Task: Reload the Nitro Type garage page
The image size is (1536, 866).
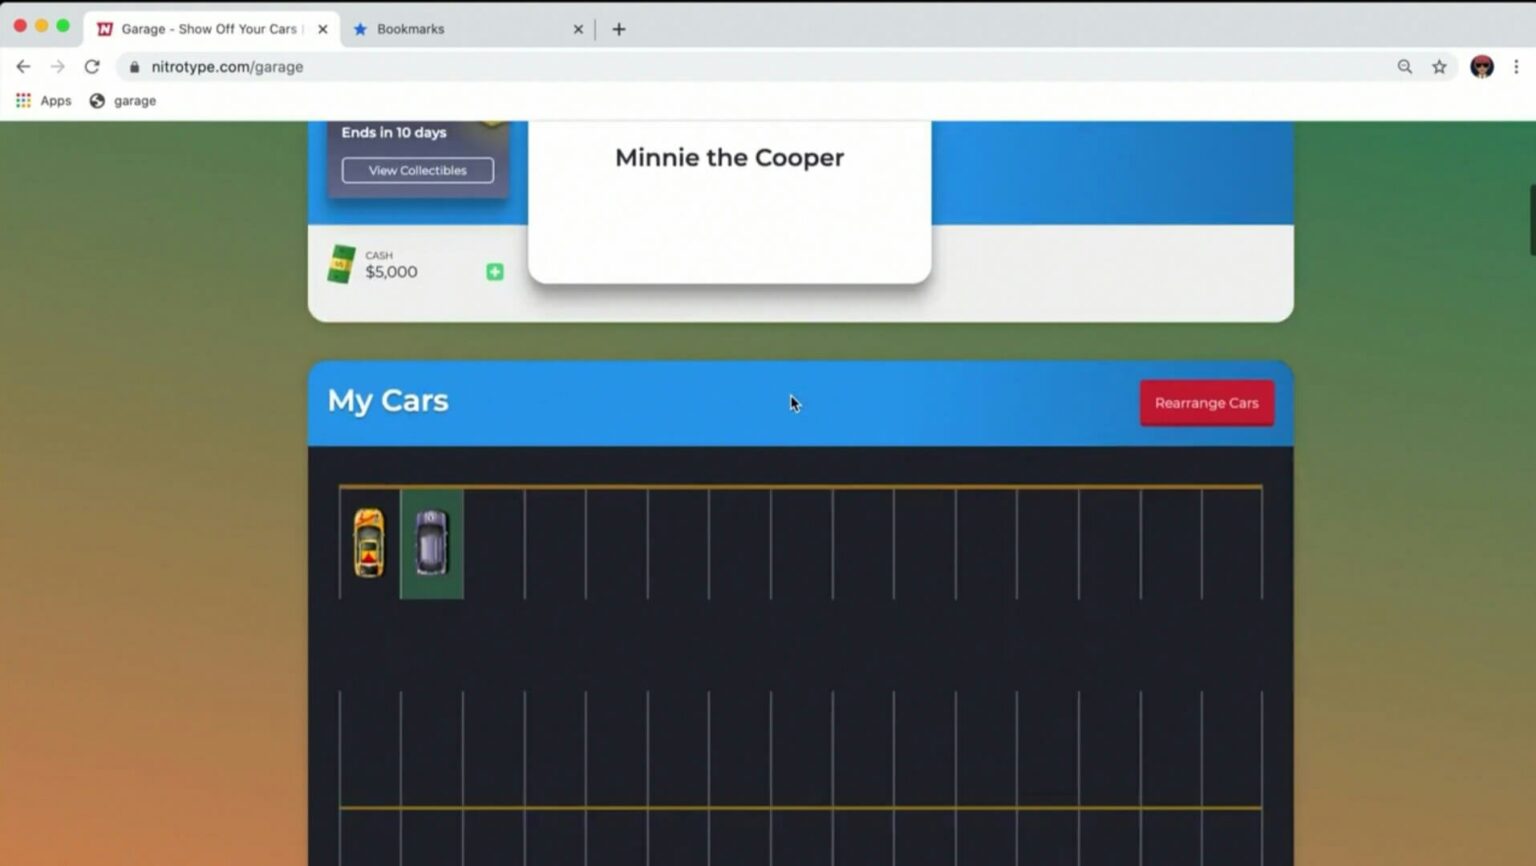Action: [92, 67]
